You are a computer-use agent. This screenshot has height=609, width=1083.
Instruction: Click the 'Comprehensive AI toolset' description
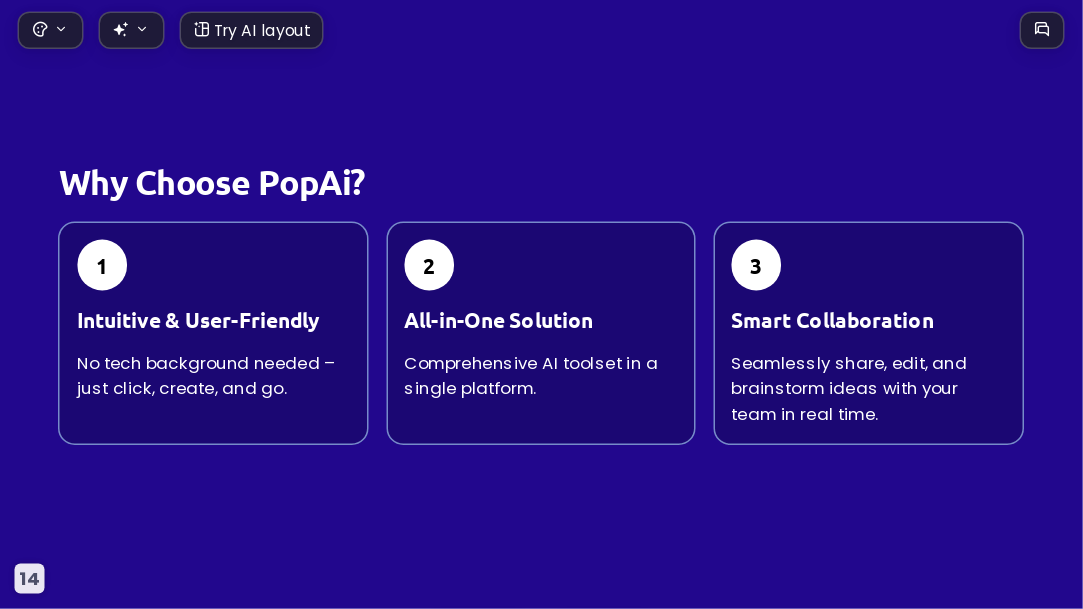pos(530,376)
